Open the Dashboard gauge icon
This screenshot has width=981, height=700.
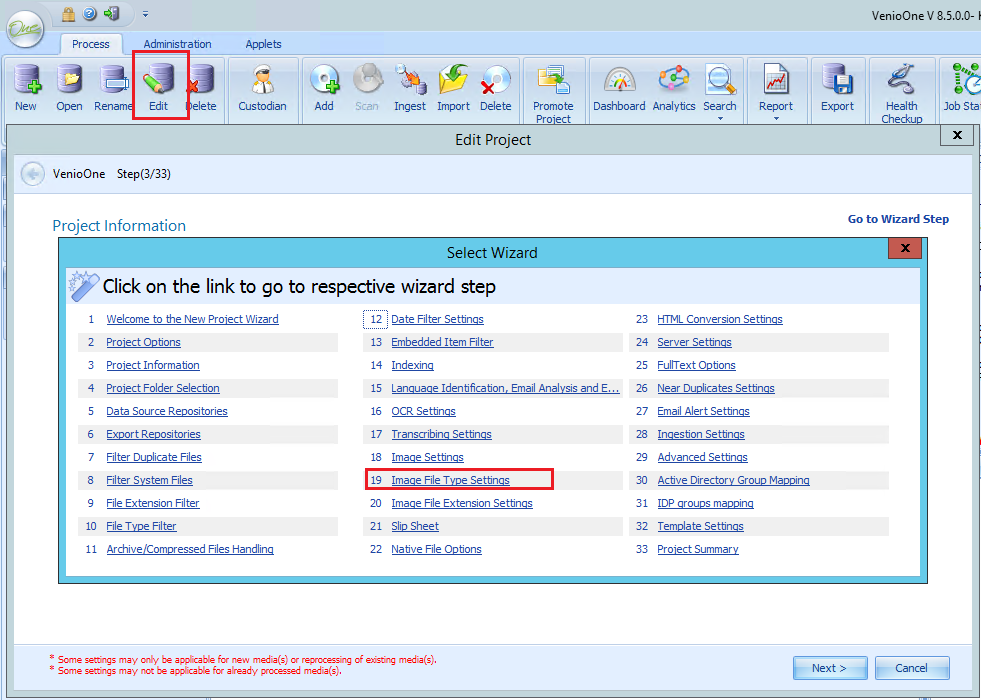(x=619, y=79)
